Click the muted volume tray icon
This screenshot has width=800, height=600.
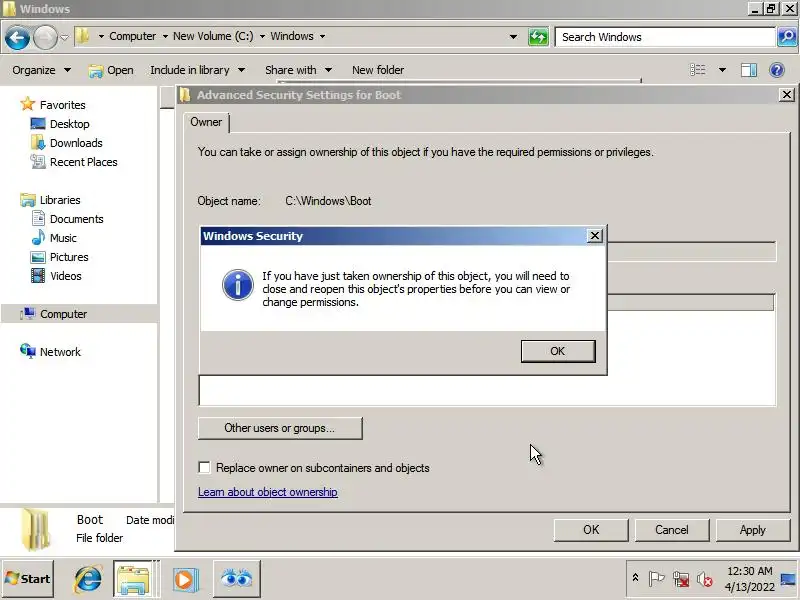(x=705, y=579)
